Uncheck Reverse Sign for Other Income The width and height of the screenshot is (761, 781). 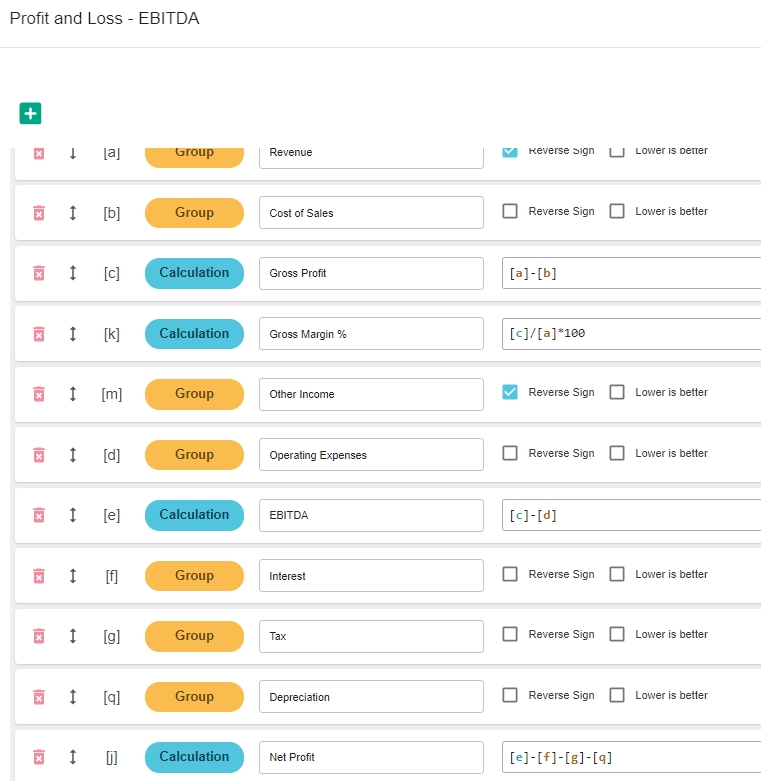pos(510,393)
